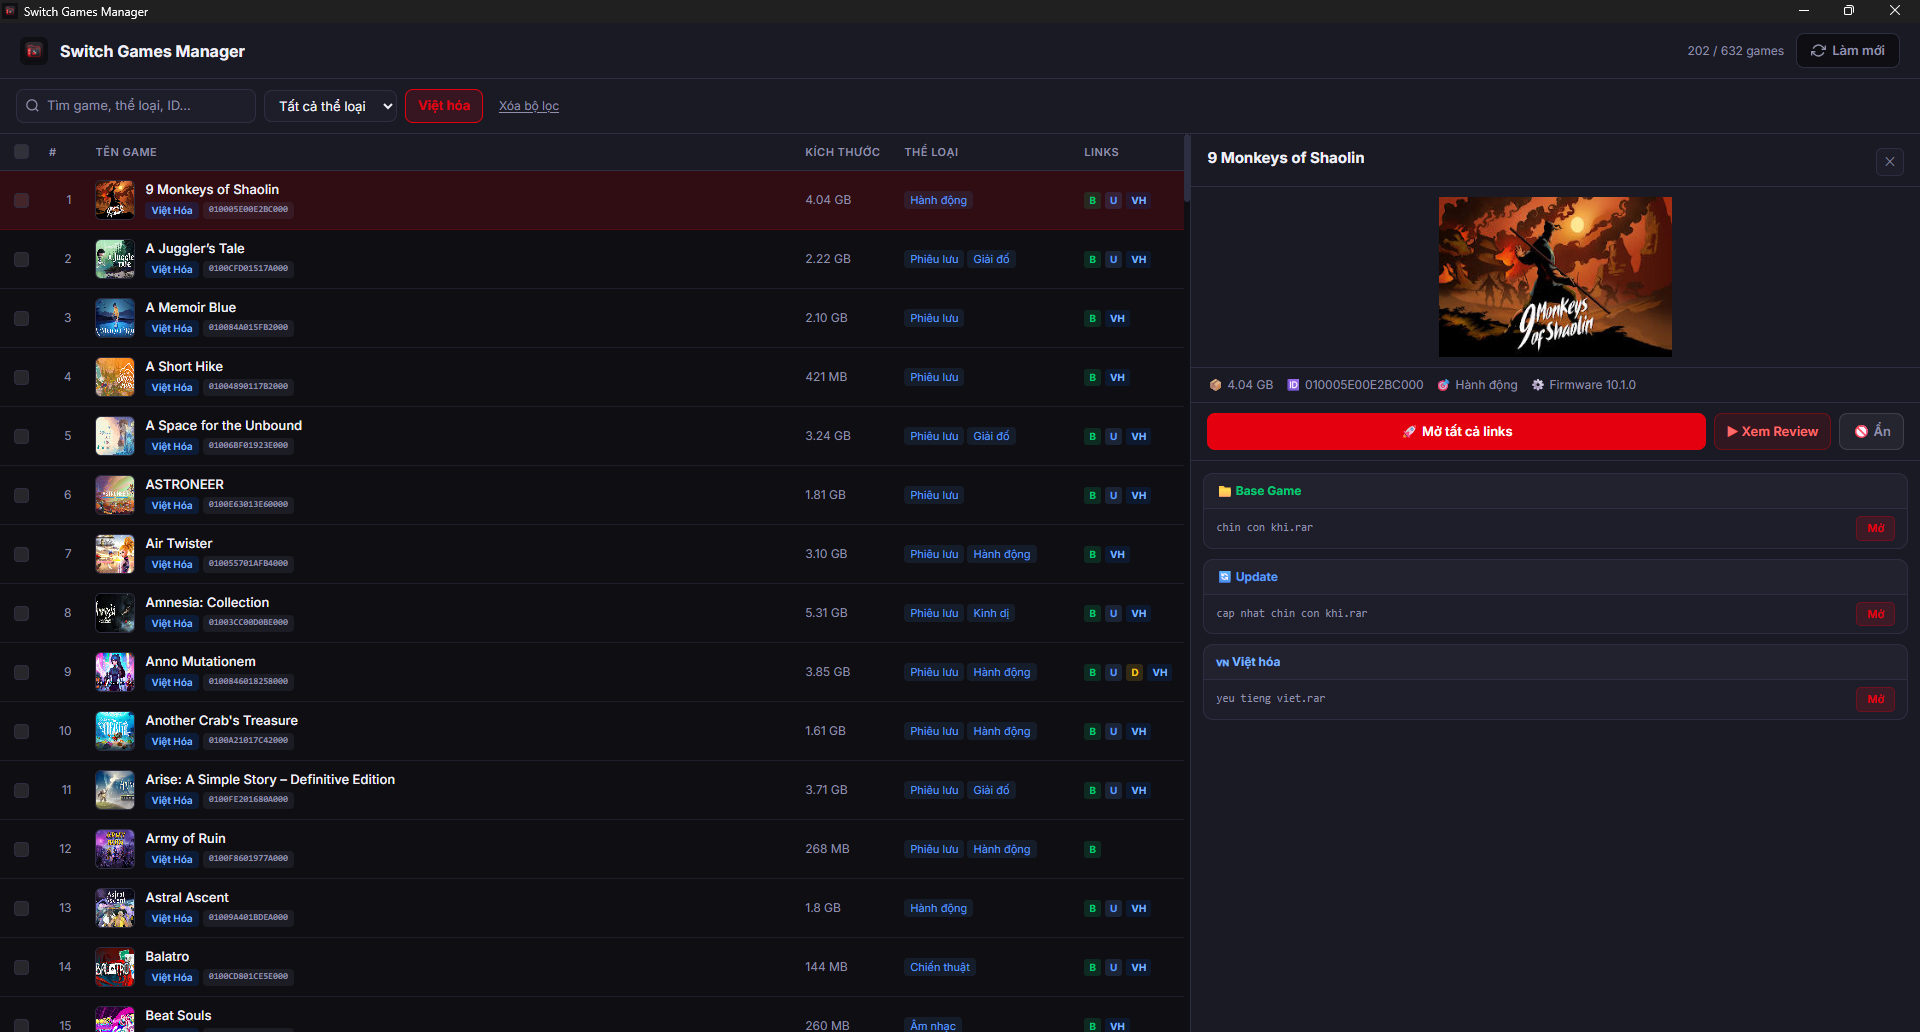1920x1032 pixels.
Task: Click the U link badge for Astral Ascent
Action: [1113, 909]
